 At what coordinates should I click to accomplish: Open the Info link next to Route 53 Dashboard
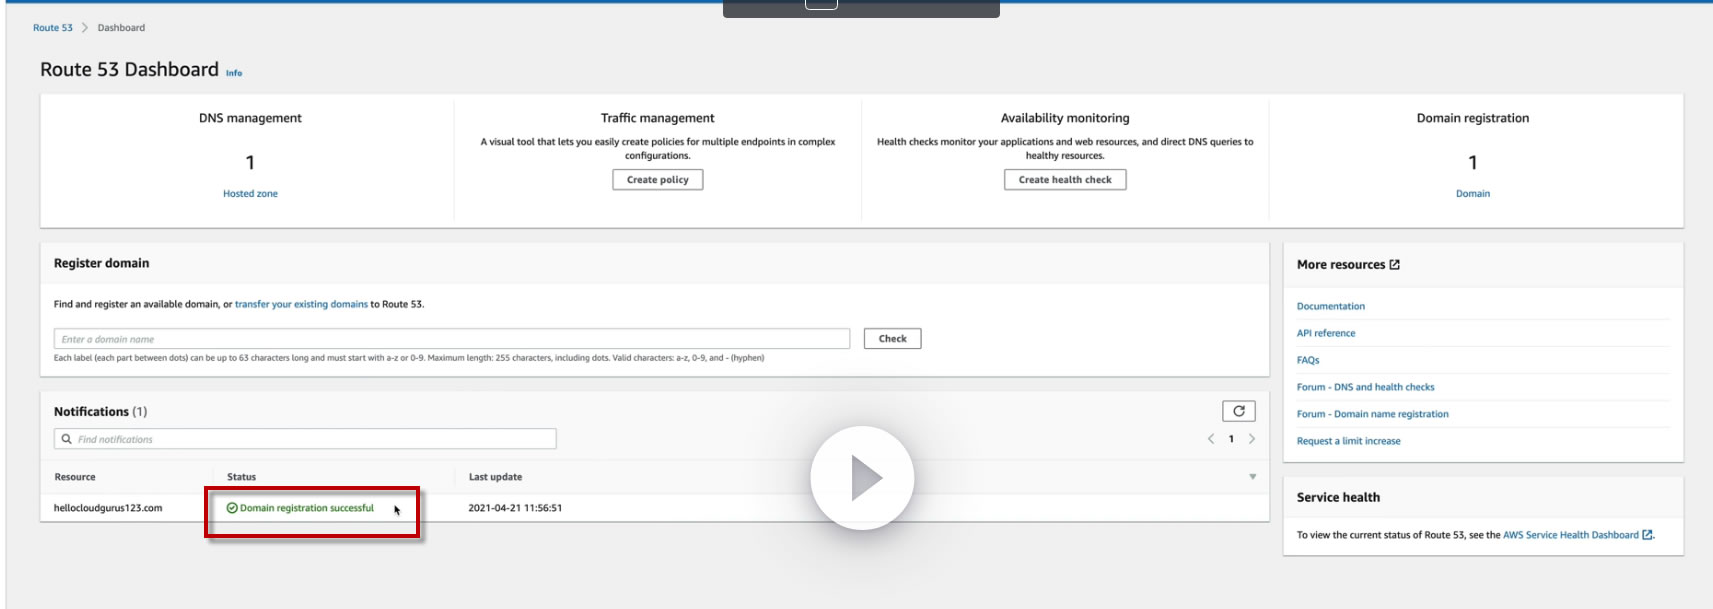[x=234, y=73]
